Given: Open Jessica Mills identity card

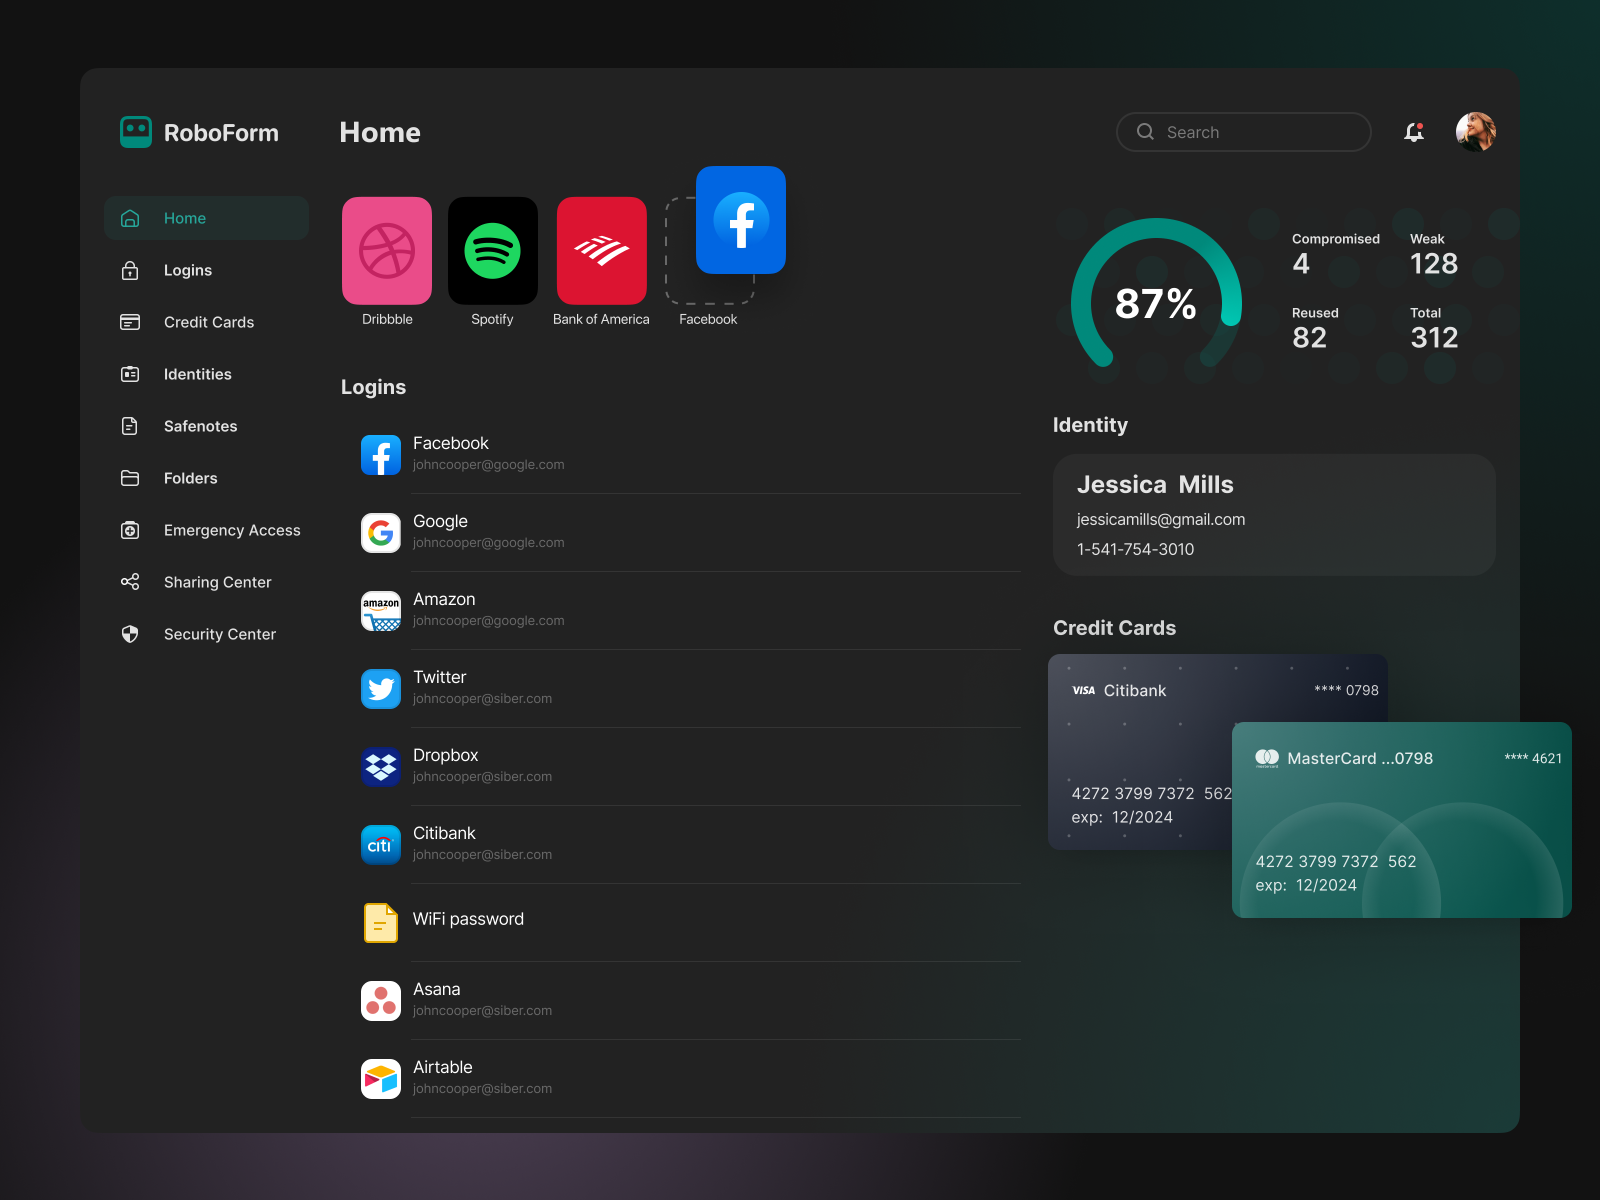Looking at the screenshot, I should [x=1273, y=515].
